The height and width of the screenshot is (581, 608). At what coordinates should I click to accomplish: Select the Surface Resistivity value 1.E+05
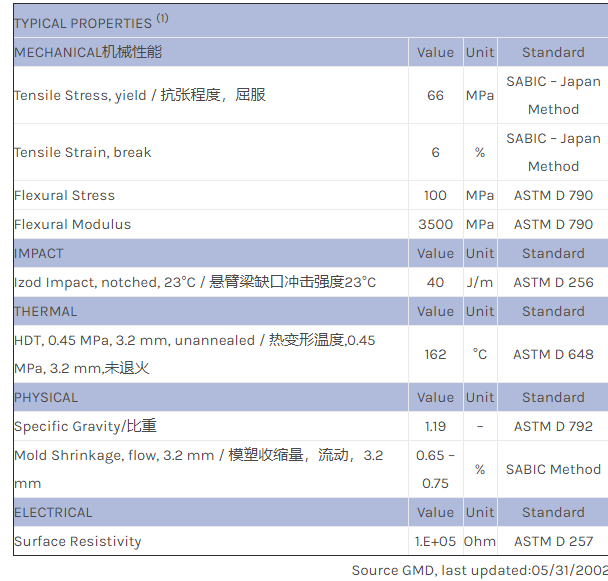435,541
